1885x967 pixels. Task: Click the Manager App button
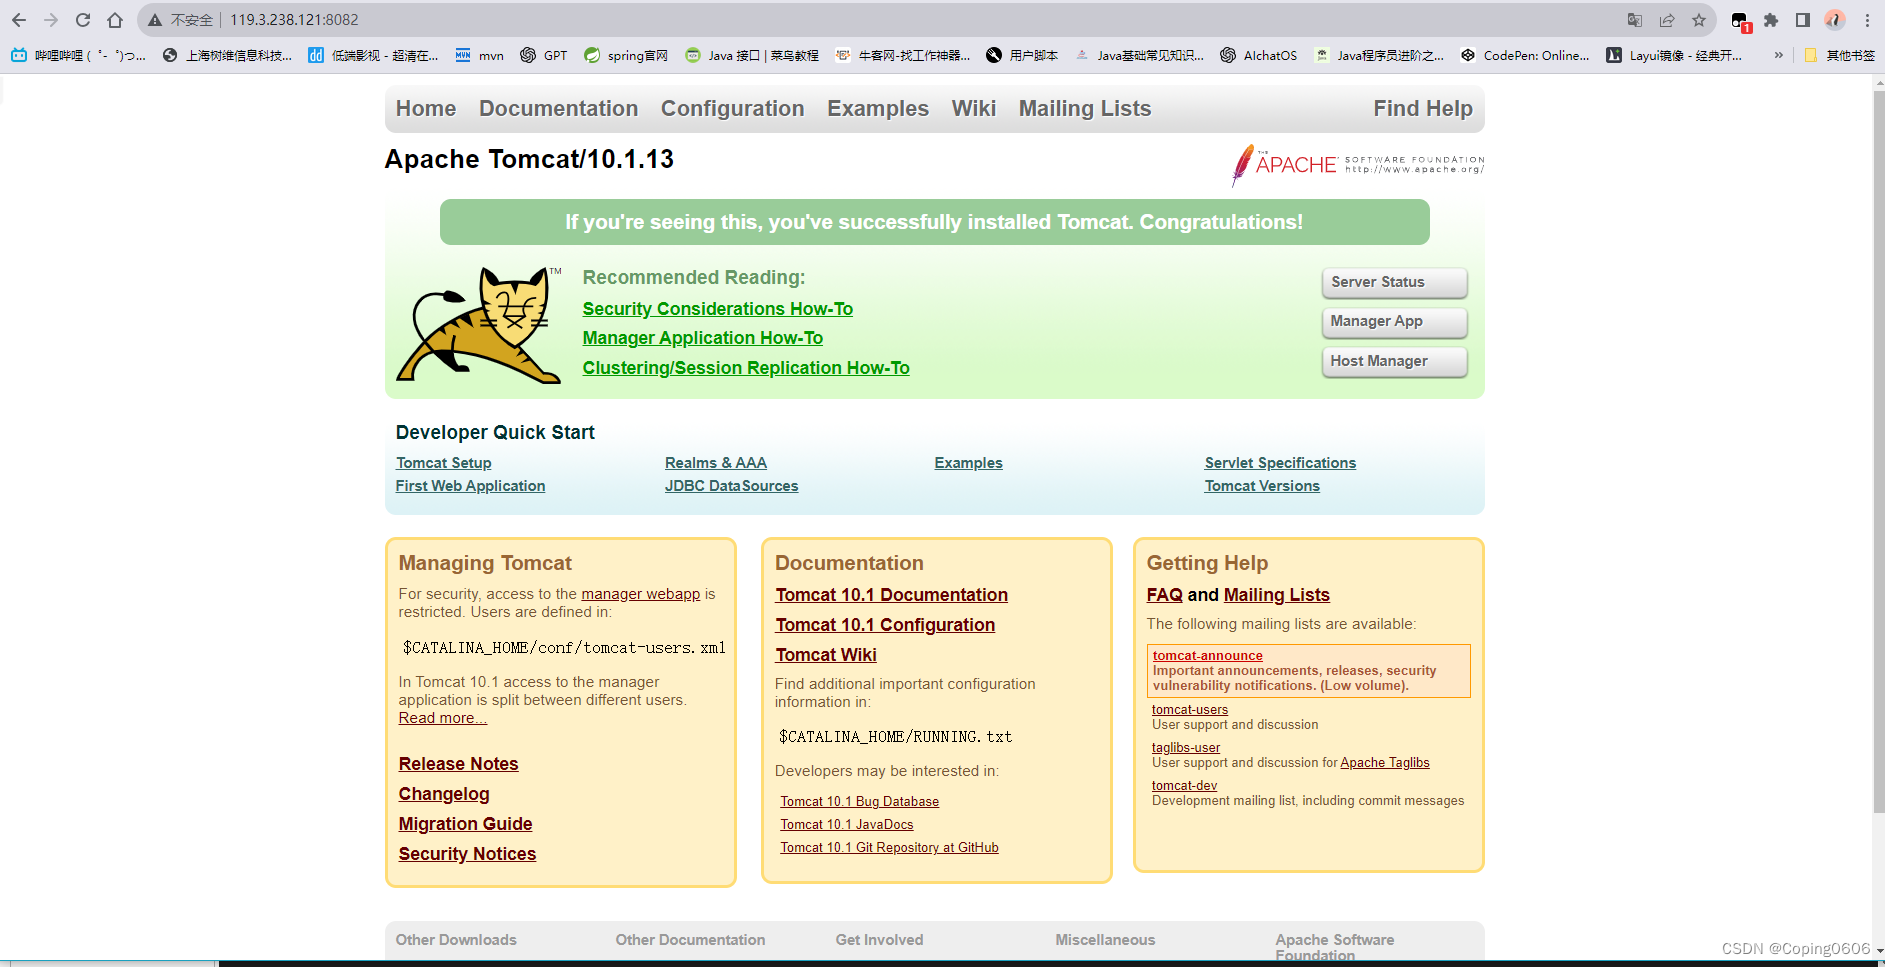tap(1394, 321)
